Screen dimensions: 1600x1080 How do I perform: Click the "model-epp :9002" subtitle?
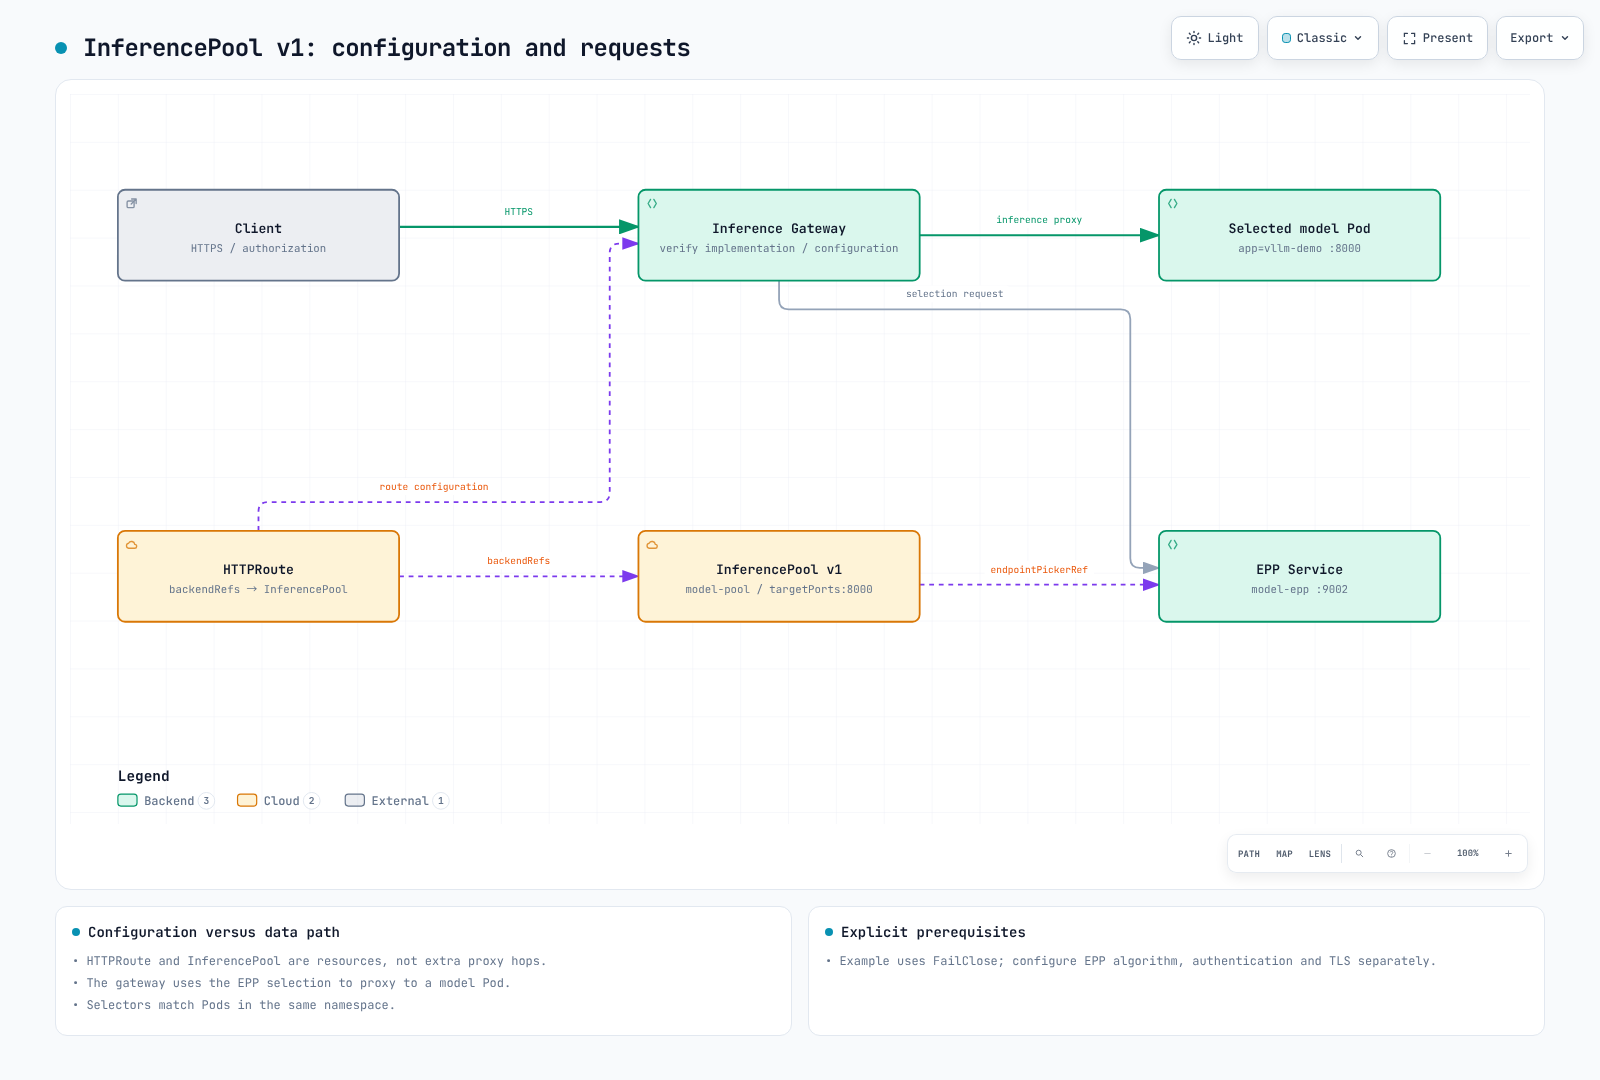pyautogui.click(x=1299, y=589)
